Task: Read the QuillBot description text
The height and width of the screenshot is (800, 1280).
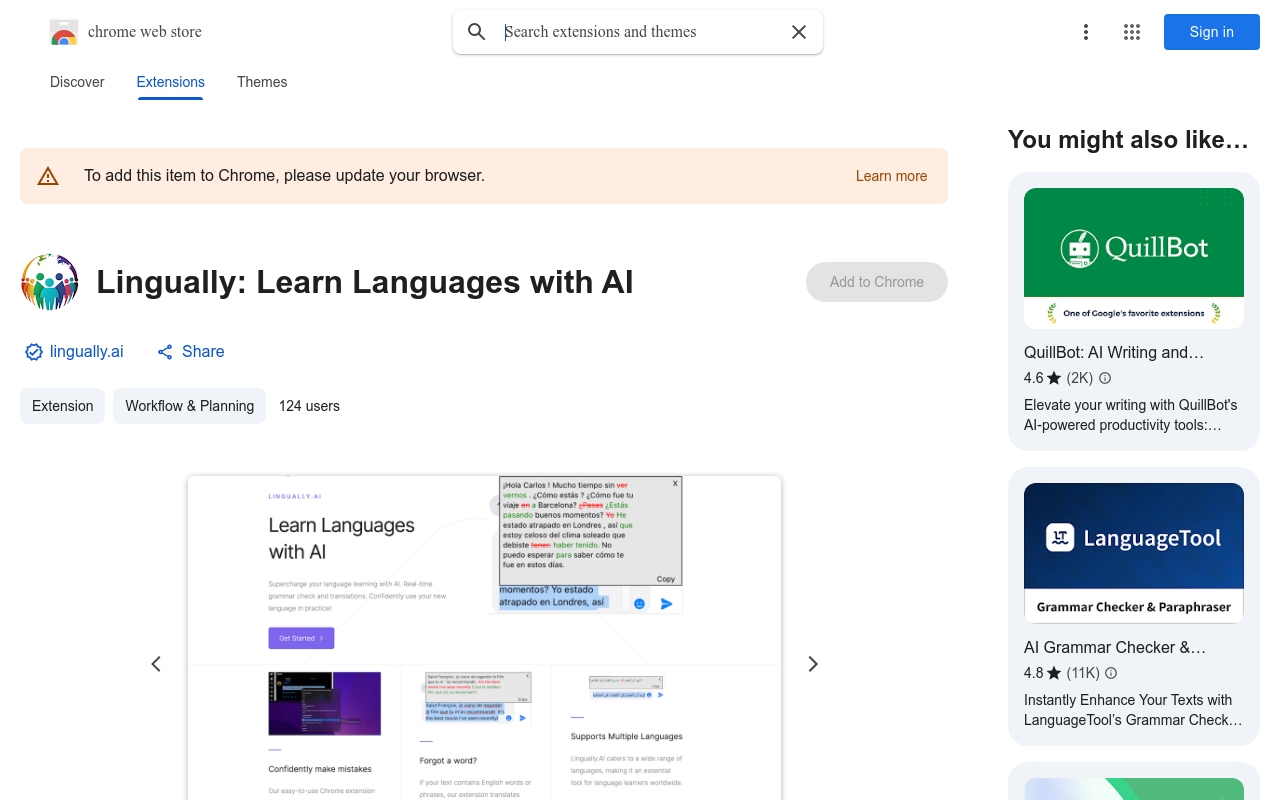Action: click(1131, 415)
